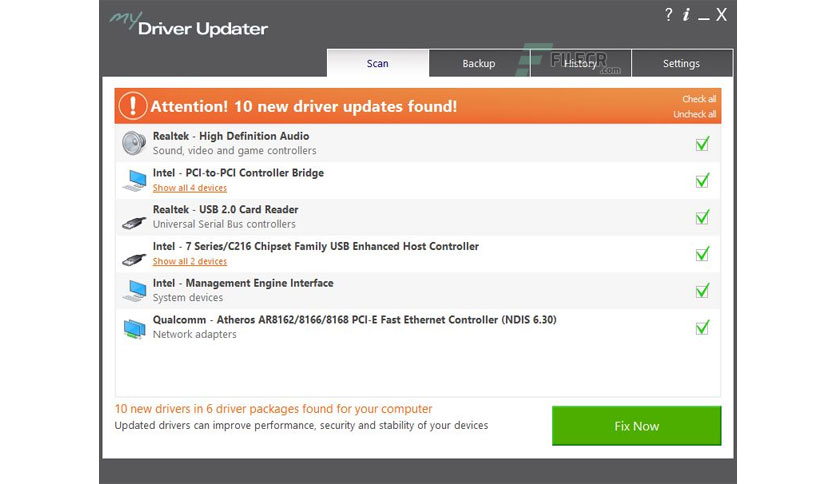The height and width of the screenshot is (484, 836).
Task: Click the Fix Now button
Action: [x=637, y=426]
